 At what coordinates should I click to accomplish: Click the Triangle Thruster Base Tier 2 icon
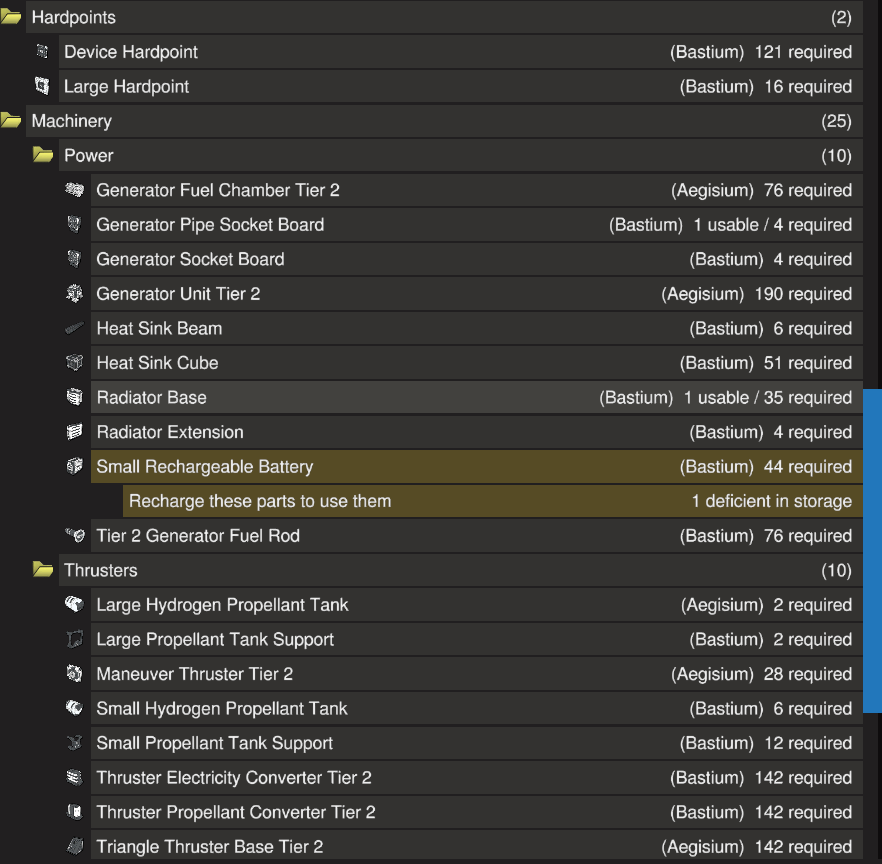[x=74, y=847]
